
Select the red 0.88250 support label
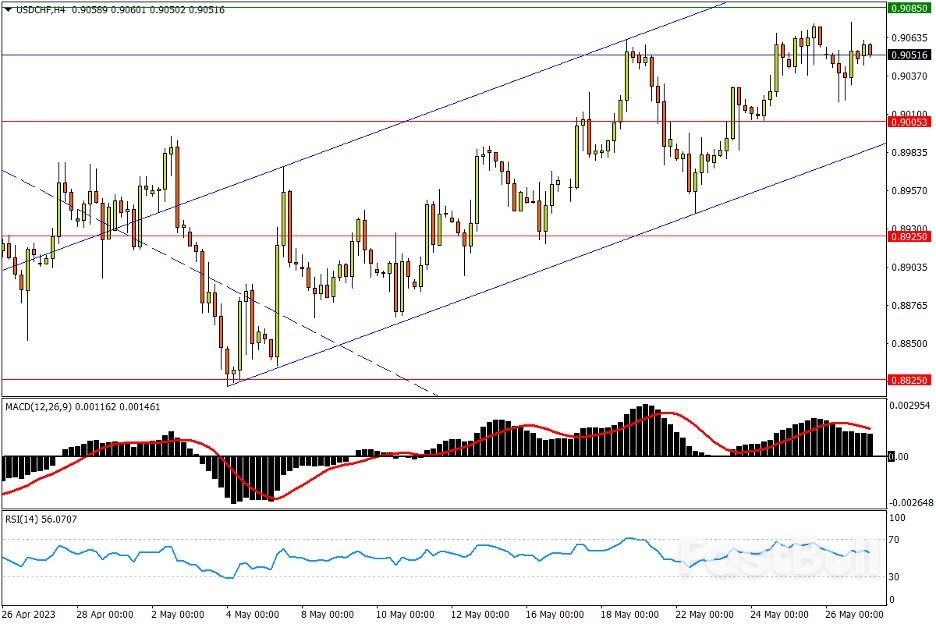click(910, 380)
